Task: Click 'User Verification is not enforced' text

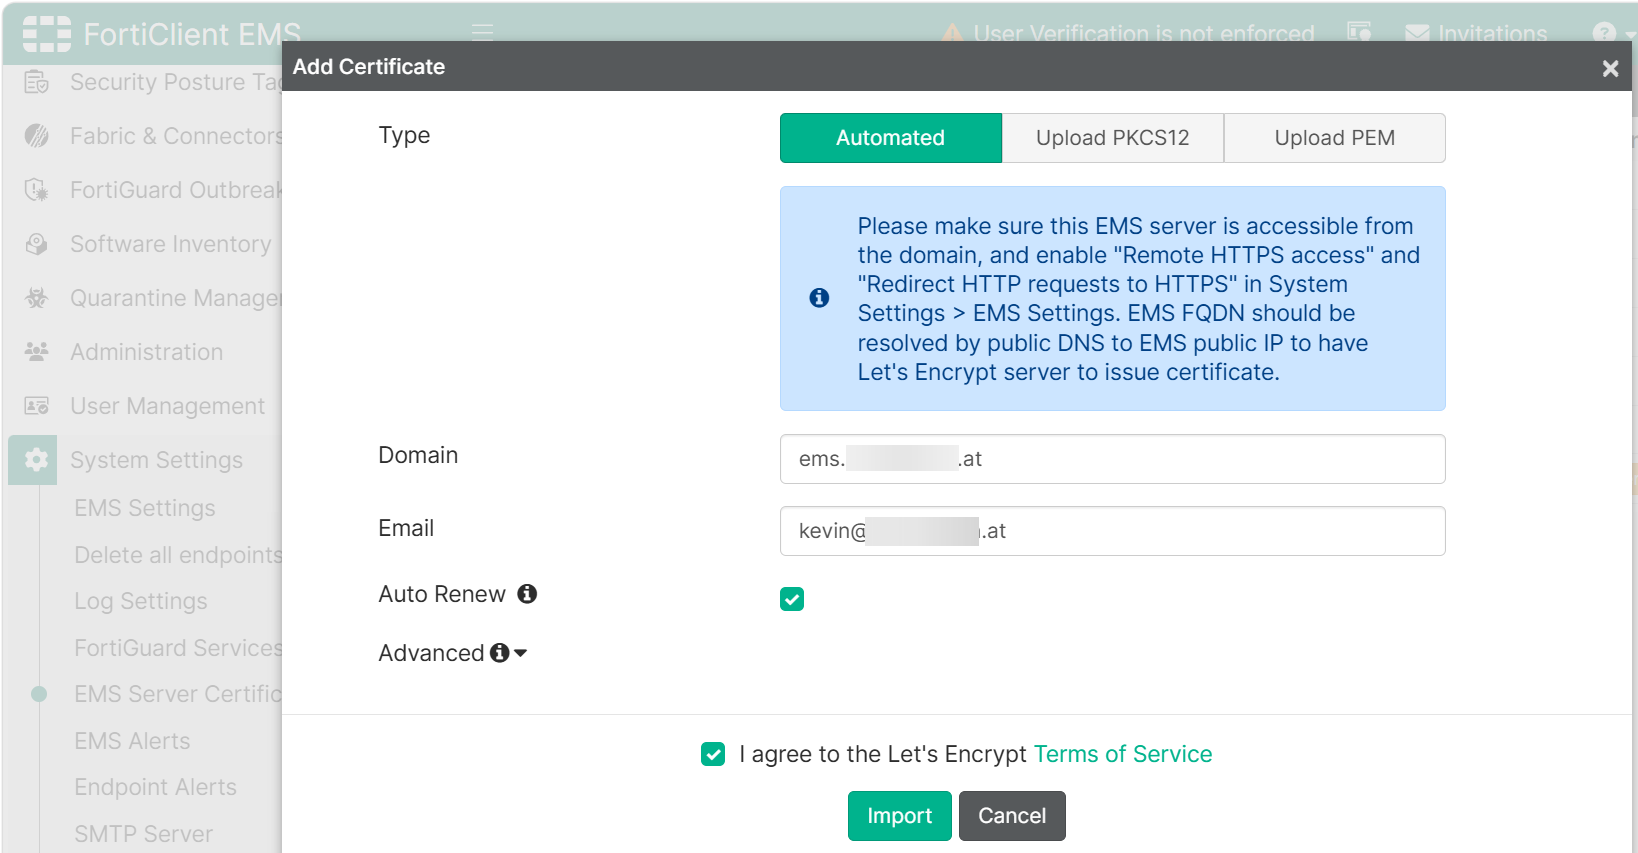Action: tap(1144, 34)
